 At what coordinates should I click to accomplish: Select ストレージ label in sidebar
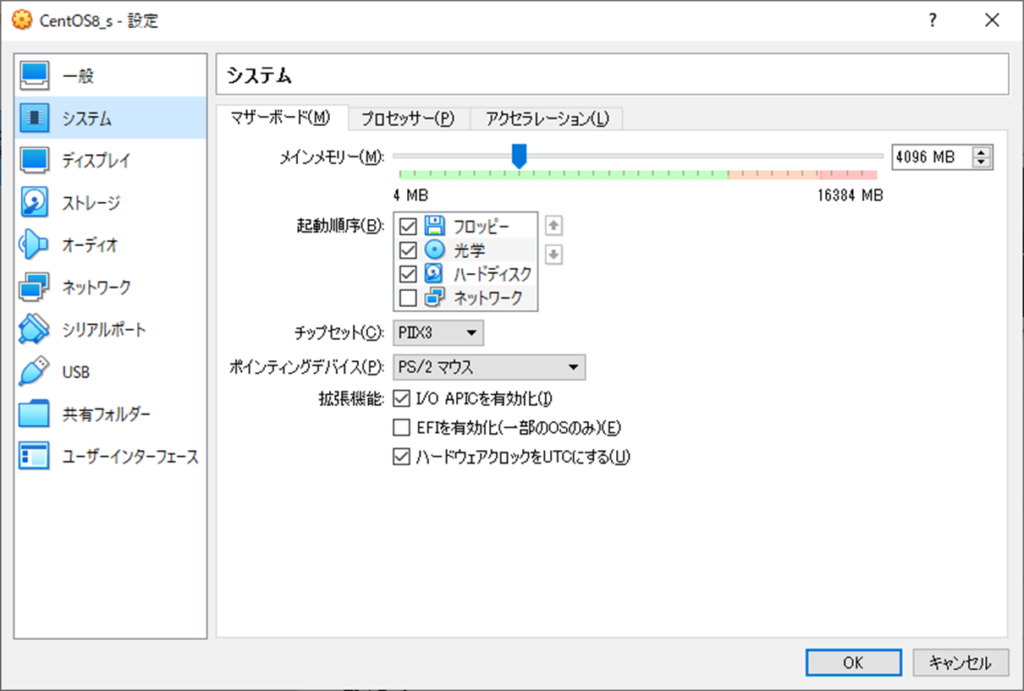[91, 203]
